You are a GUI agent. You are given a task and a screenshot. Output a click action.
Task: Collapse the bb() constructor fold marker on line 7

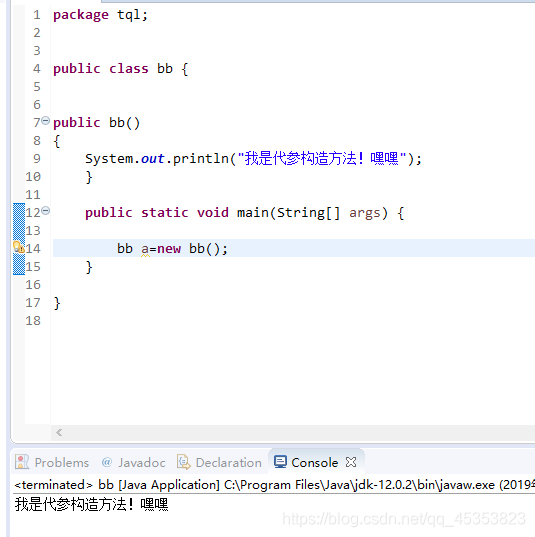[x=46, y=121]
